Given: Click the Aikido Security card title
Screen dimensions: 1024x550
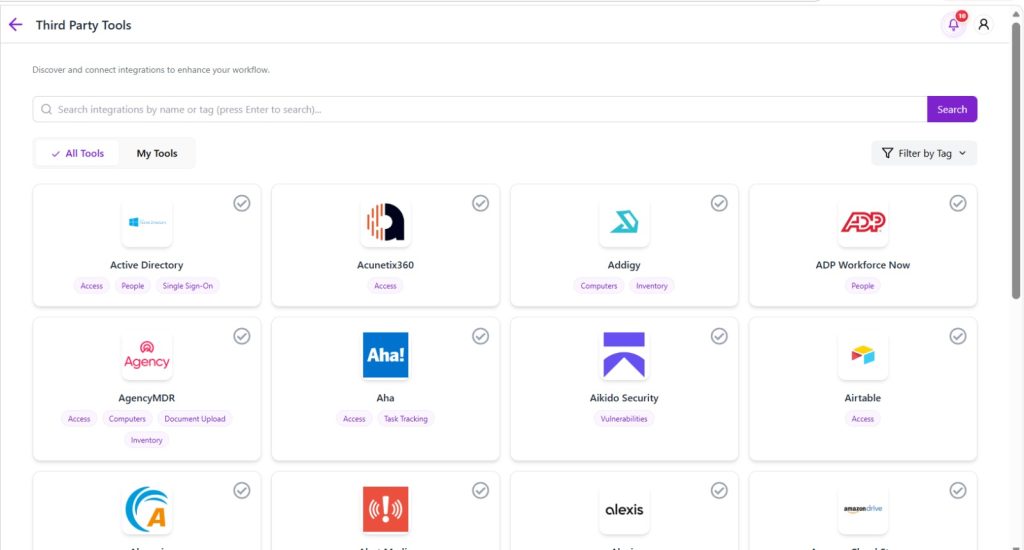Looking at the screenshot, I should click(624, 398).
